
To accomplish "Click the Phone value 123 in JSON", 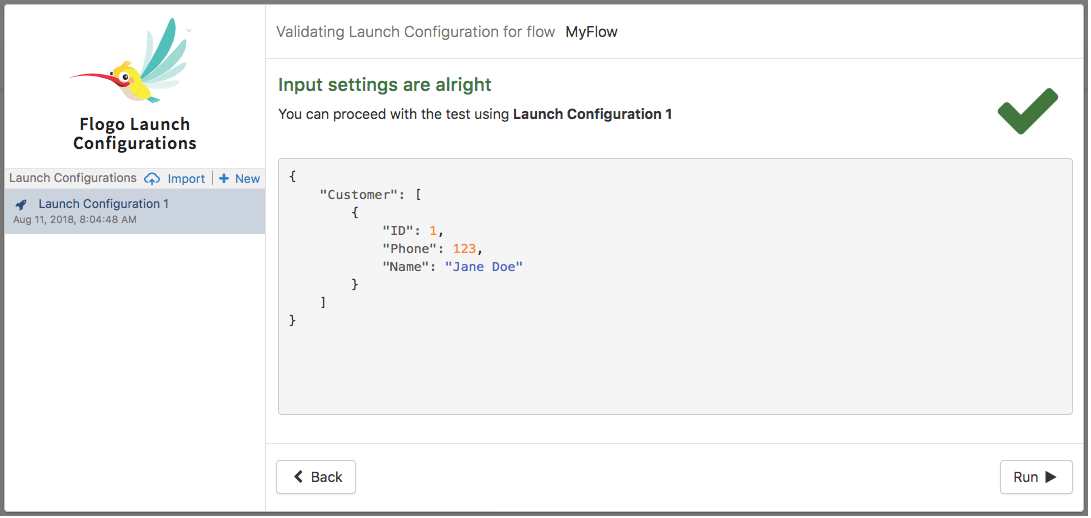I will point(464,249).
